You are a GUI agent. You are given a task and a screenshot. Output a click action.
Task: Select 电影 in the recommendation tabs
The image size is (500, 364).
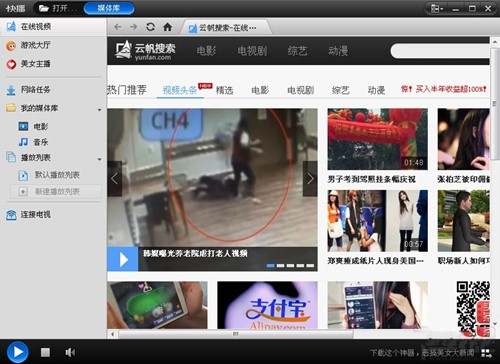(x=260, y=90)
